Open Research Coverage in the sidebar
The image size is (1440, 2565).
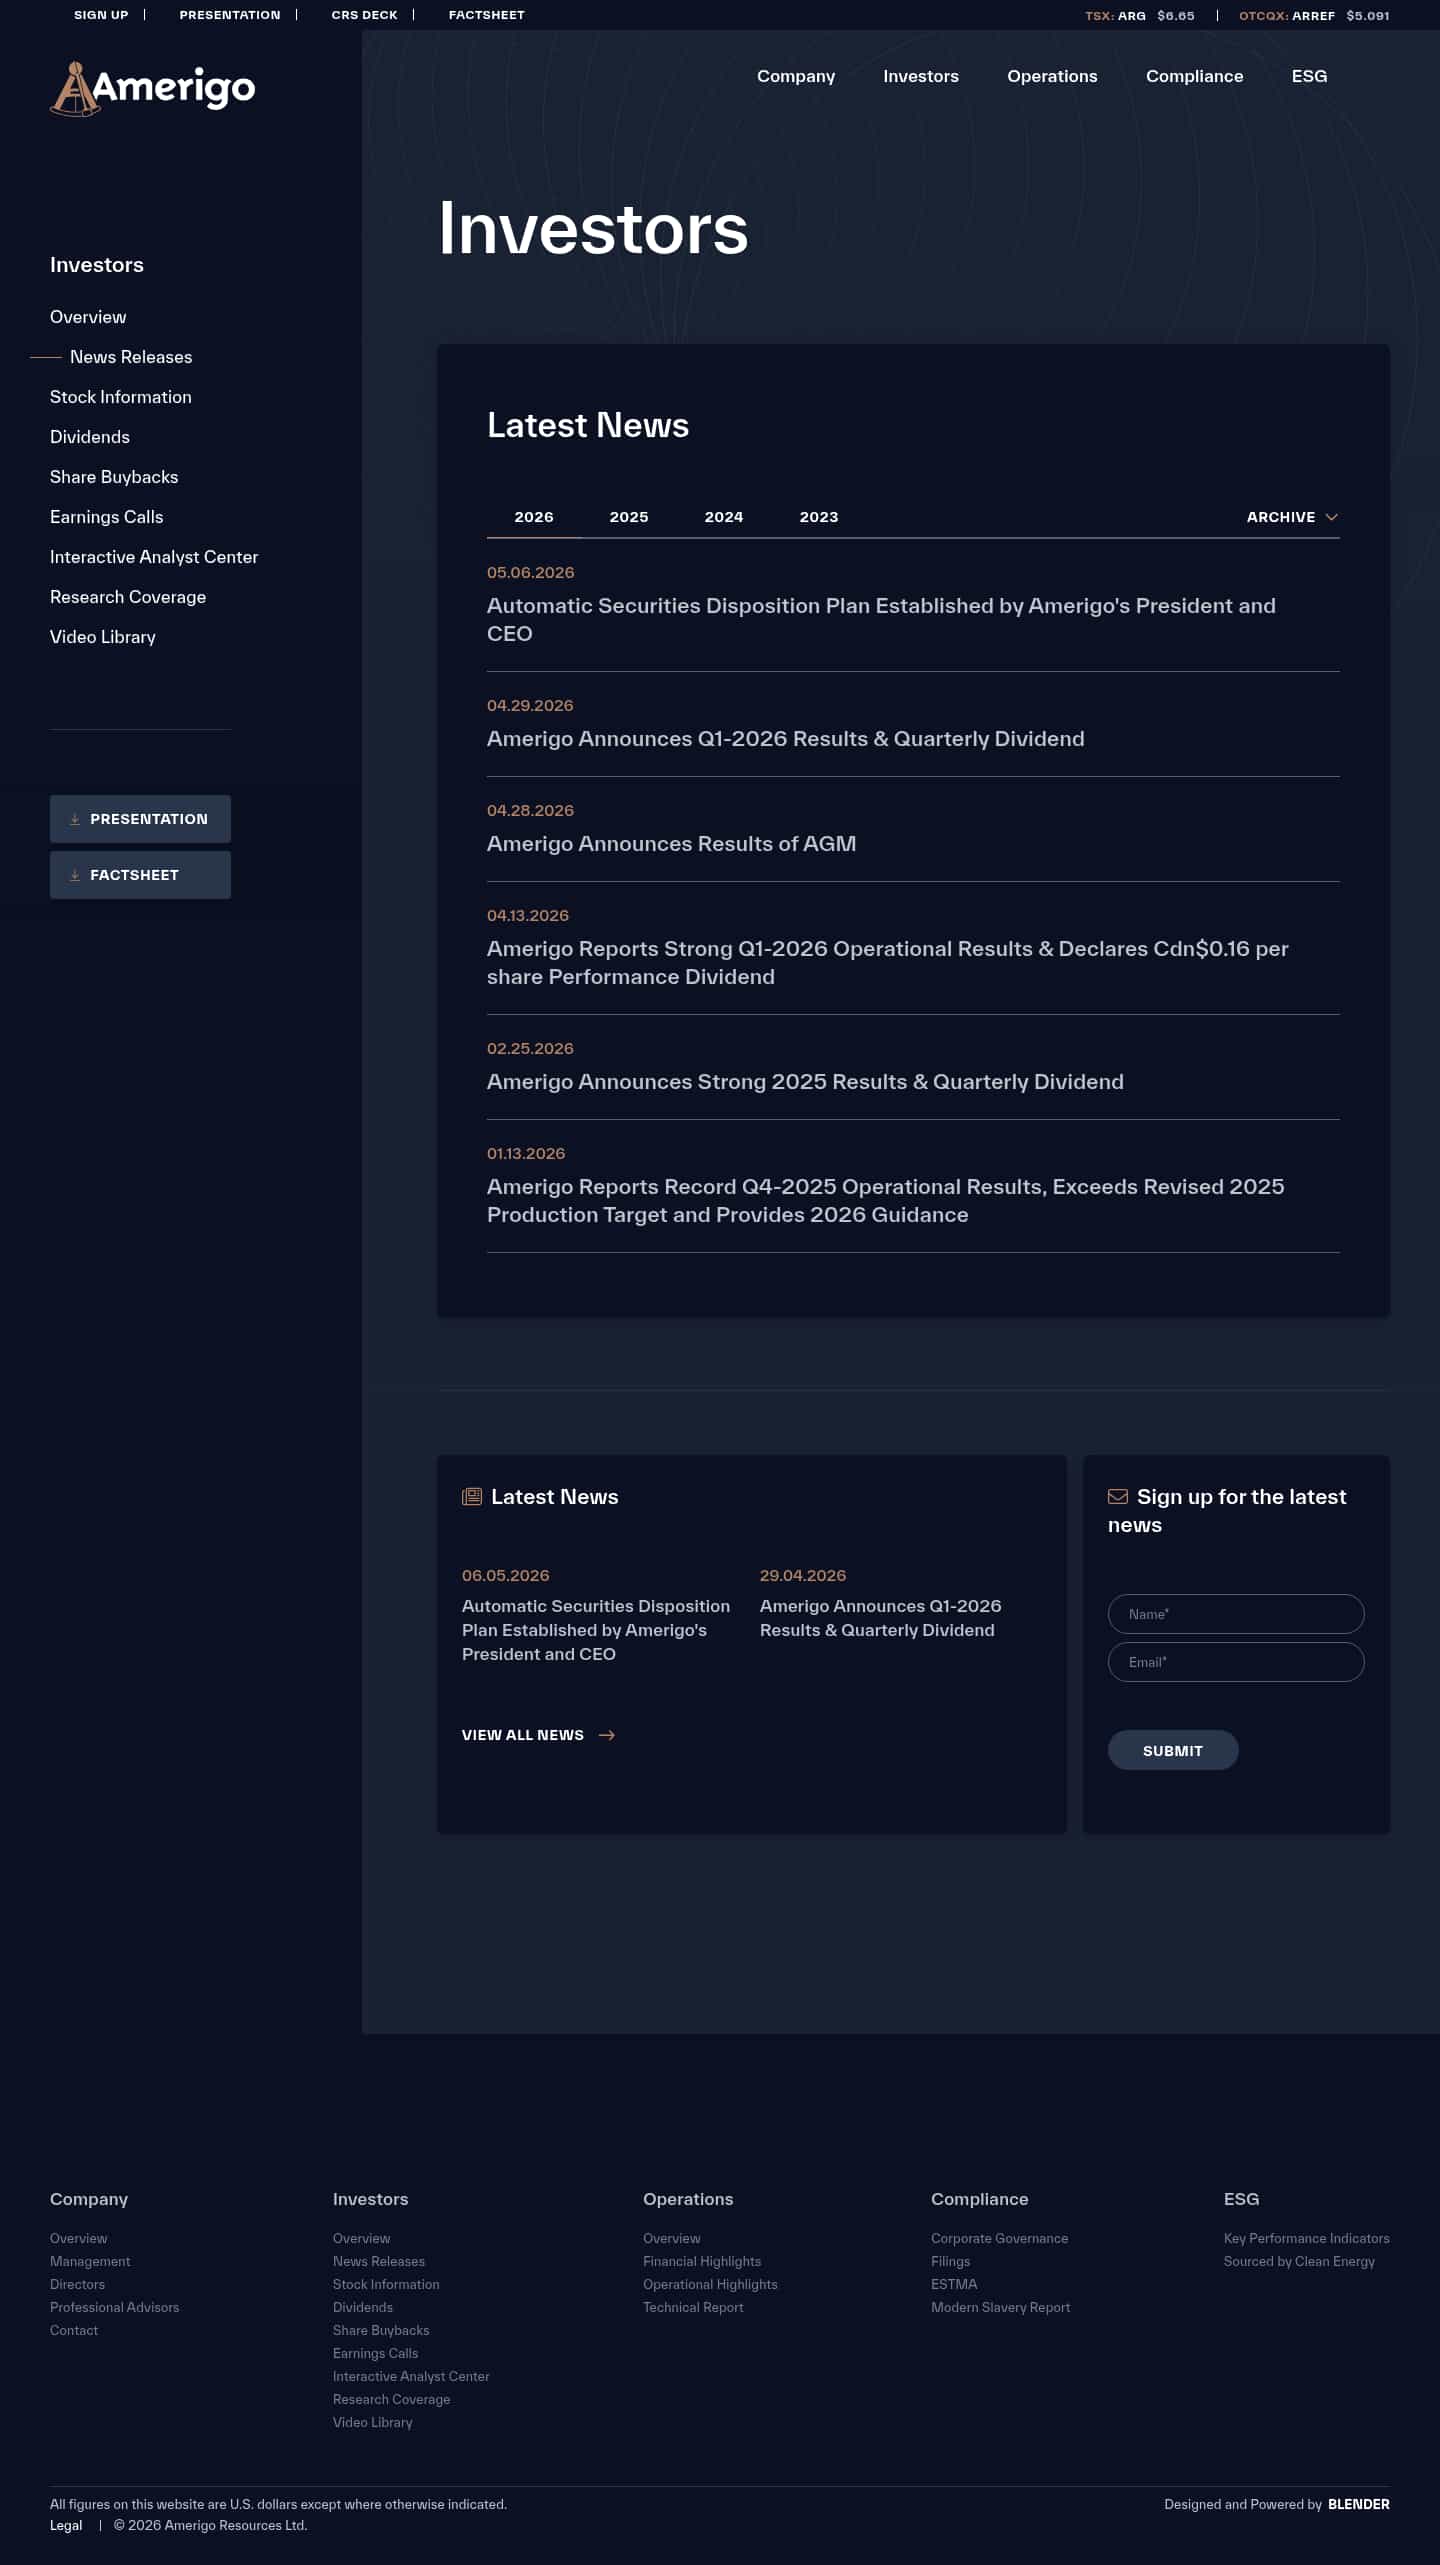point(128,597)
